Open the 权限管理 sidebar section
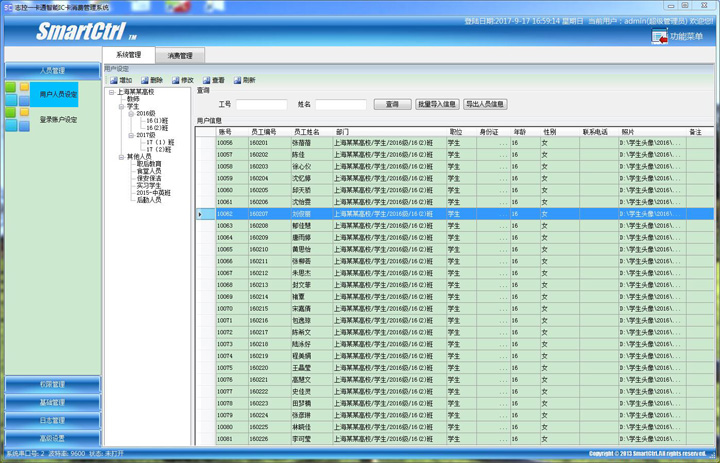The width and height of the screenshot is (720, 463). click(52, 385)
